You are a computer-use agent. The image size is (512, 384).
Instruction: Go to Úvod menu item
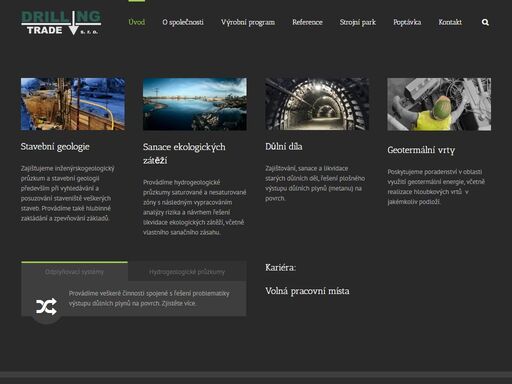tap(137, 22)
